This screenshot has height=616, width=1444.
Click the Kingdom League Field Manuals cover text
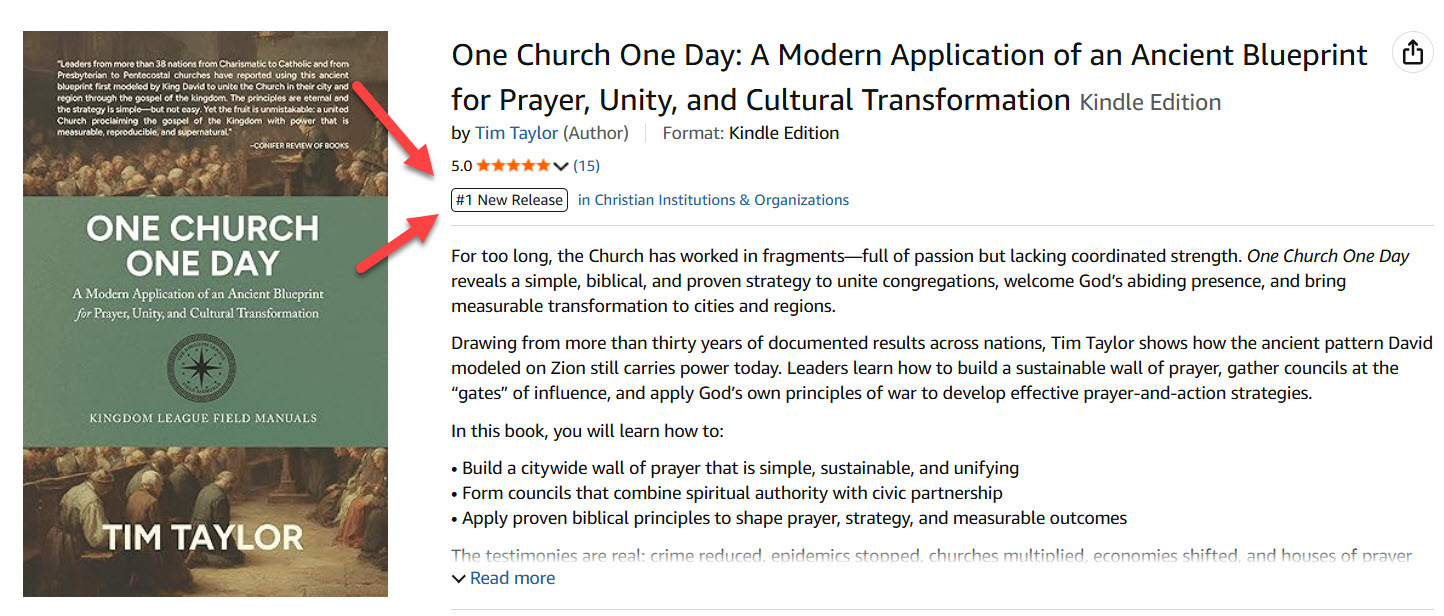click(203, 418)
